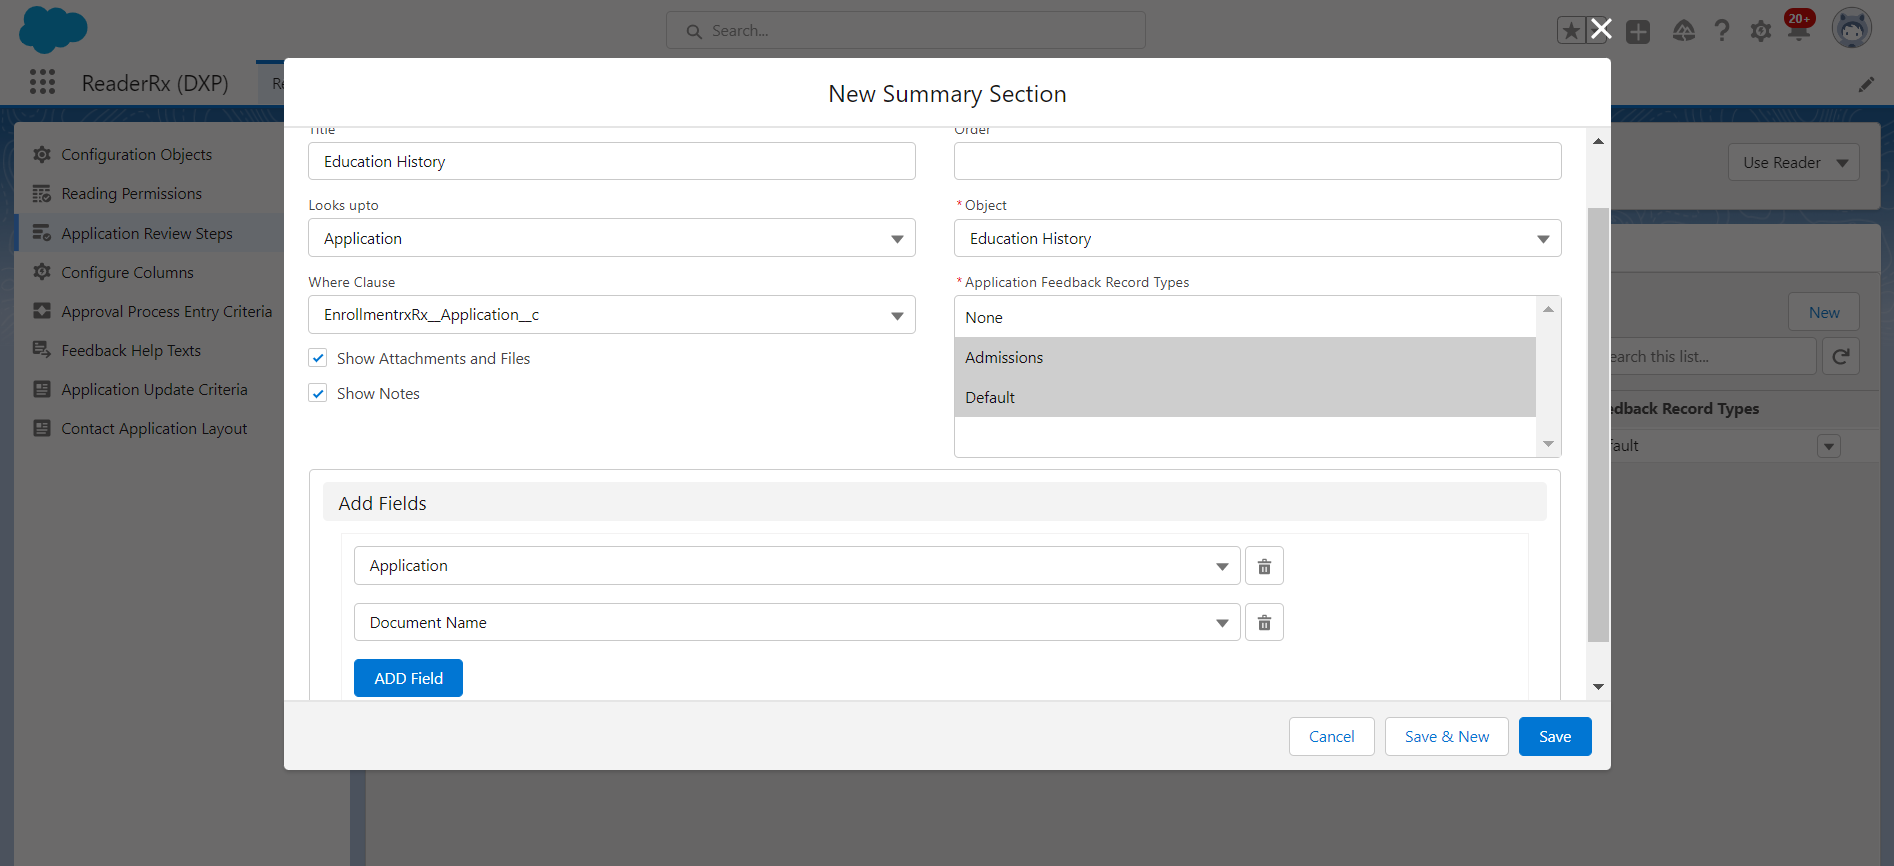Open the App Launcher grid icon
This screenshot has height=866, width=1894.
click(42, 82)
